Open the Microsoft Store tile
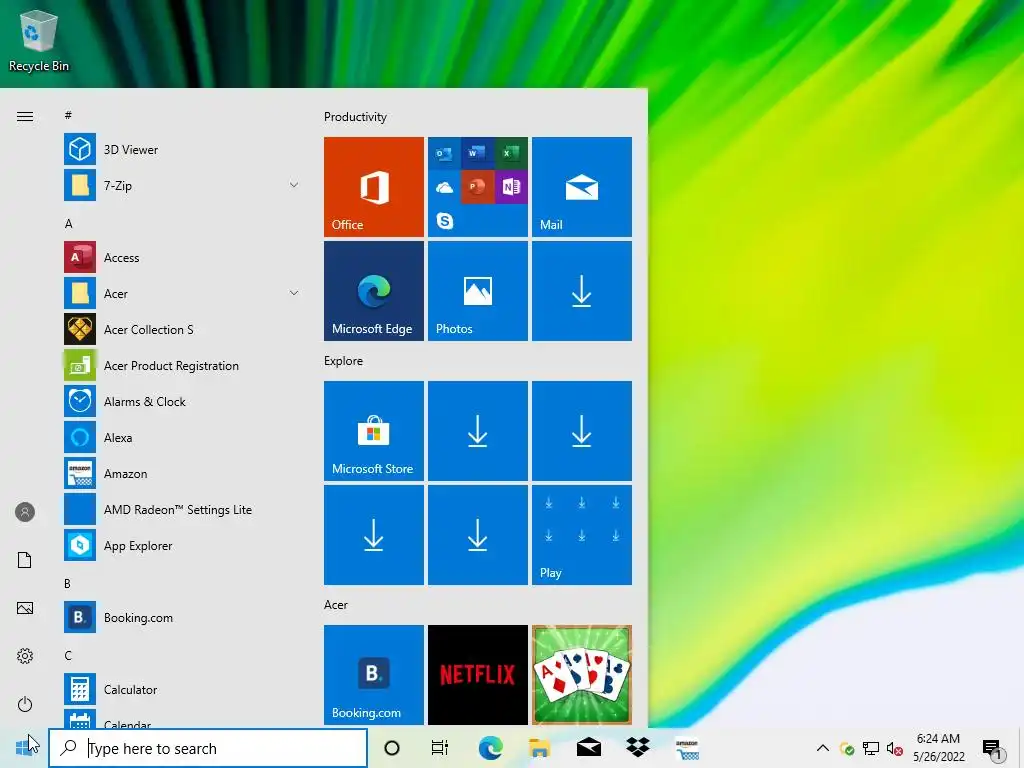The height and width of the screenshot is (768, 1024). click(374, 431)
